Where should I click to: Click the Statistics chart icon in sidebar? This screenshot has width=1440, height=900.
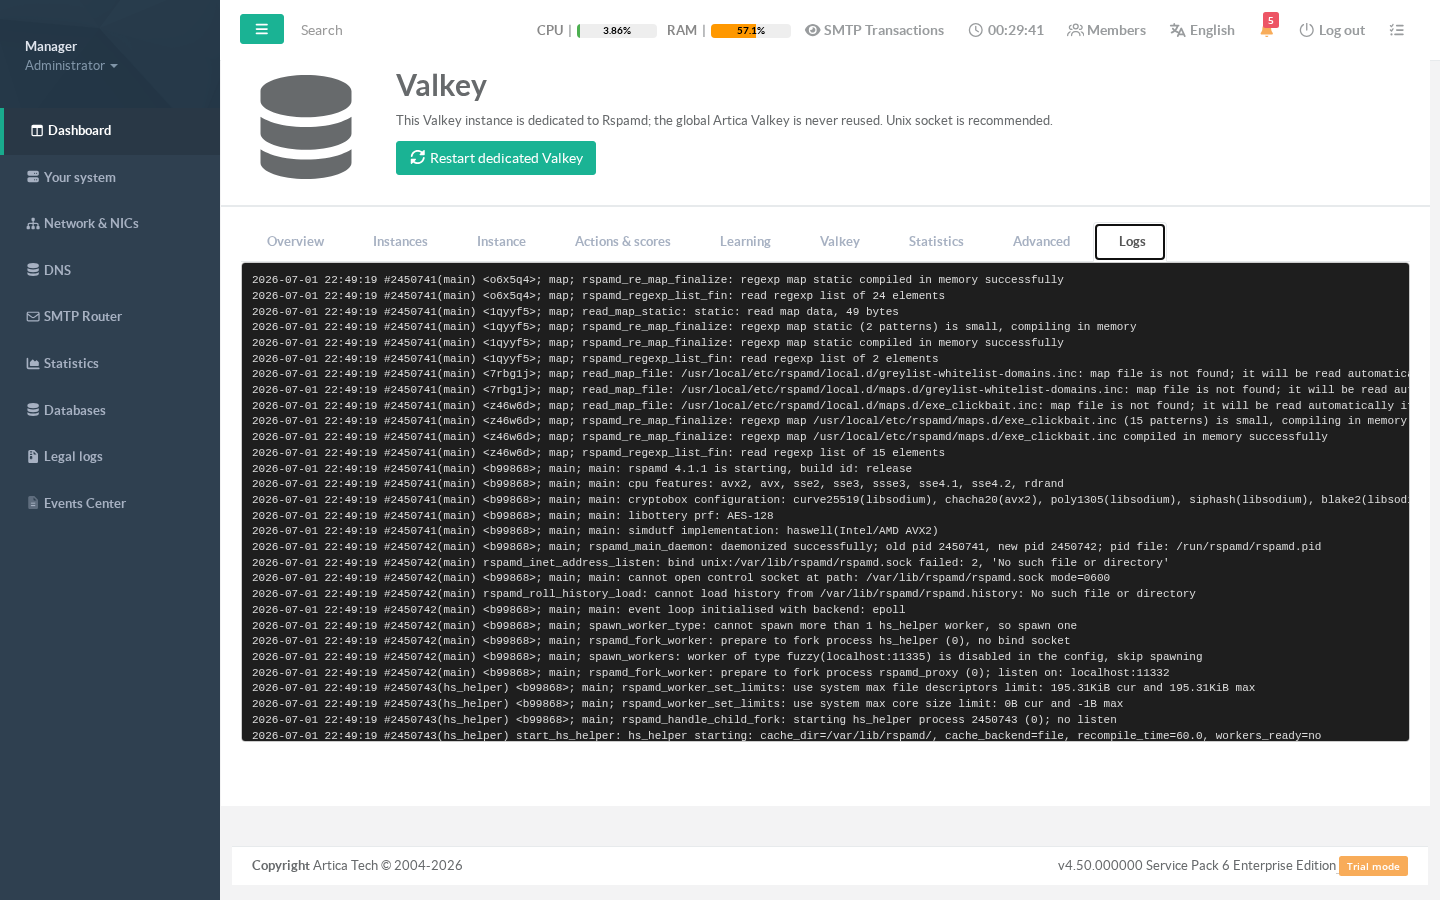coord(33,364)
